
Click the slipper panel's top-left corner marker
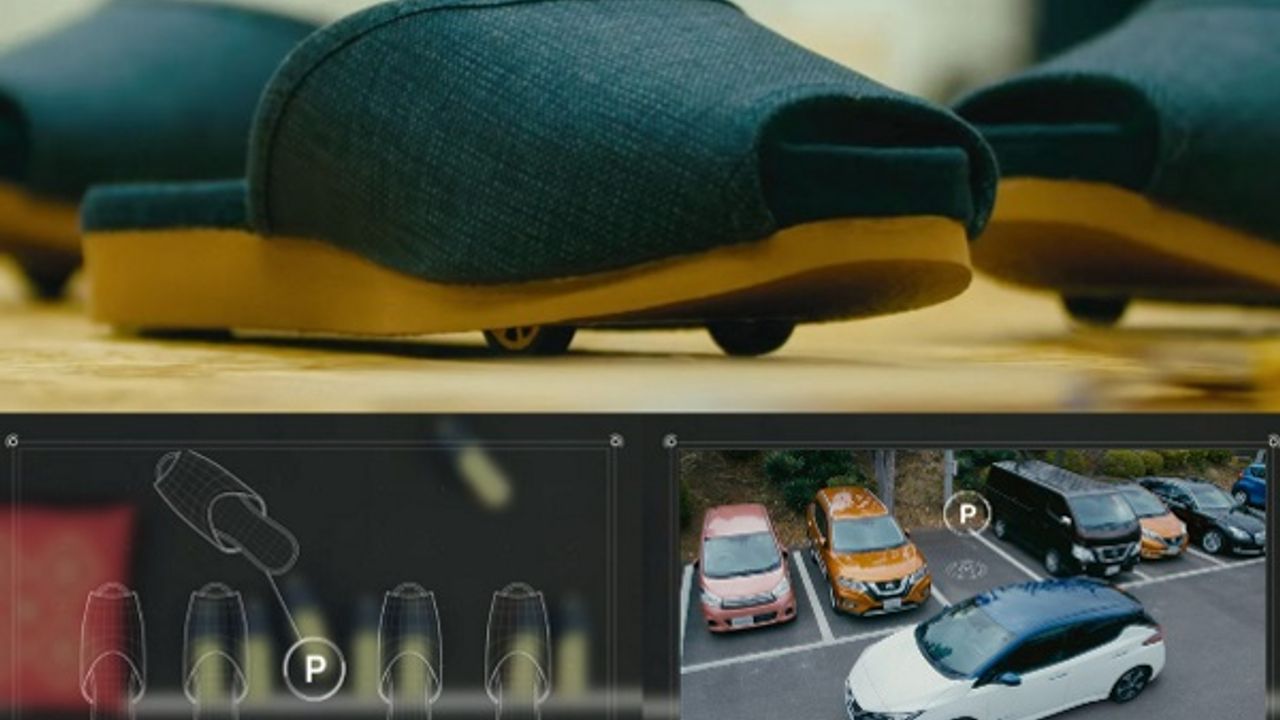click(11, 441)
